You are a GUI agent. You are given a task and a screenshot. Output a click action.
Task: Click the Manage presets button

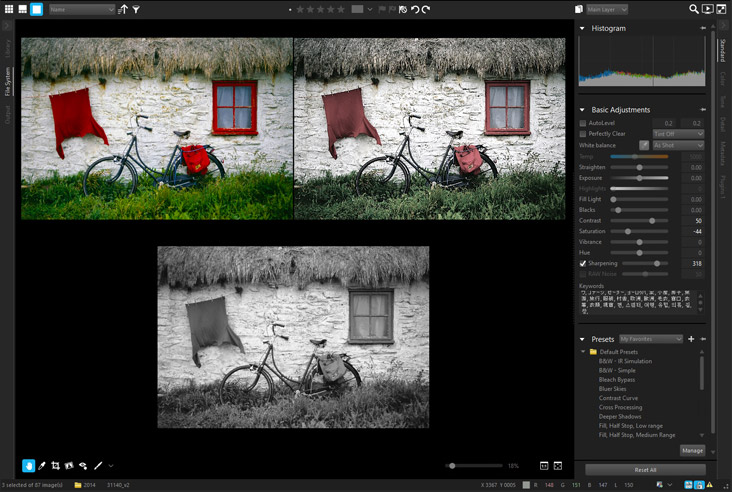692,451
